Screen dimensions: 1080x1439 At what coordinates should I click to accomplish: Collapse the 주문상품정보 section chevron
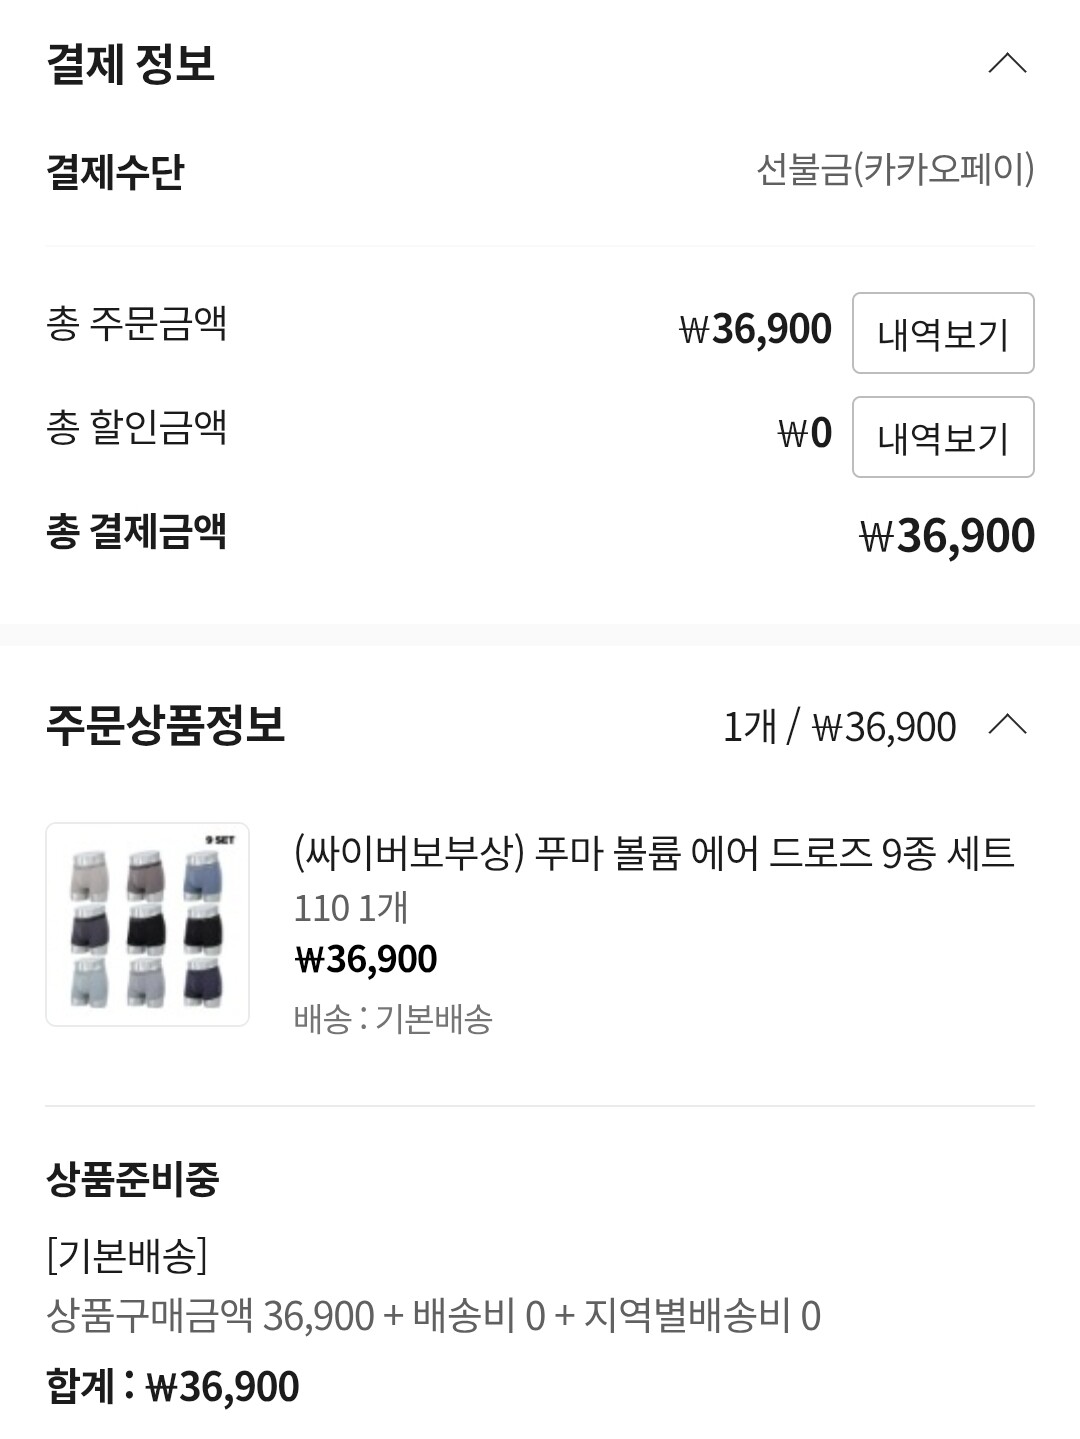click(x=1007, y=724)
